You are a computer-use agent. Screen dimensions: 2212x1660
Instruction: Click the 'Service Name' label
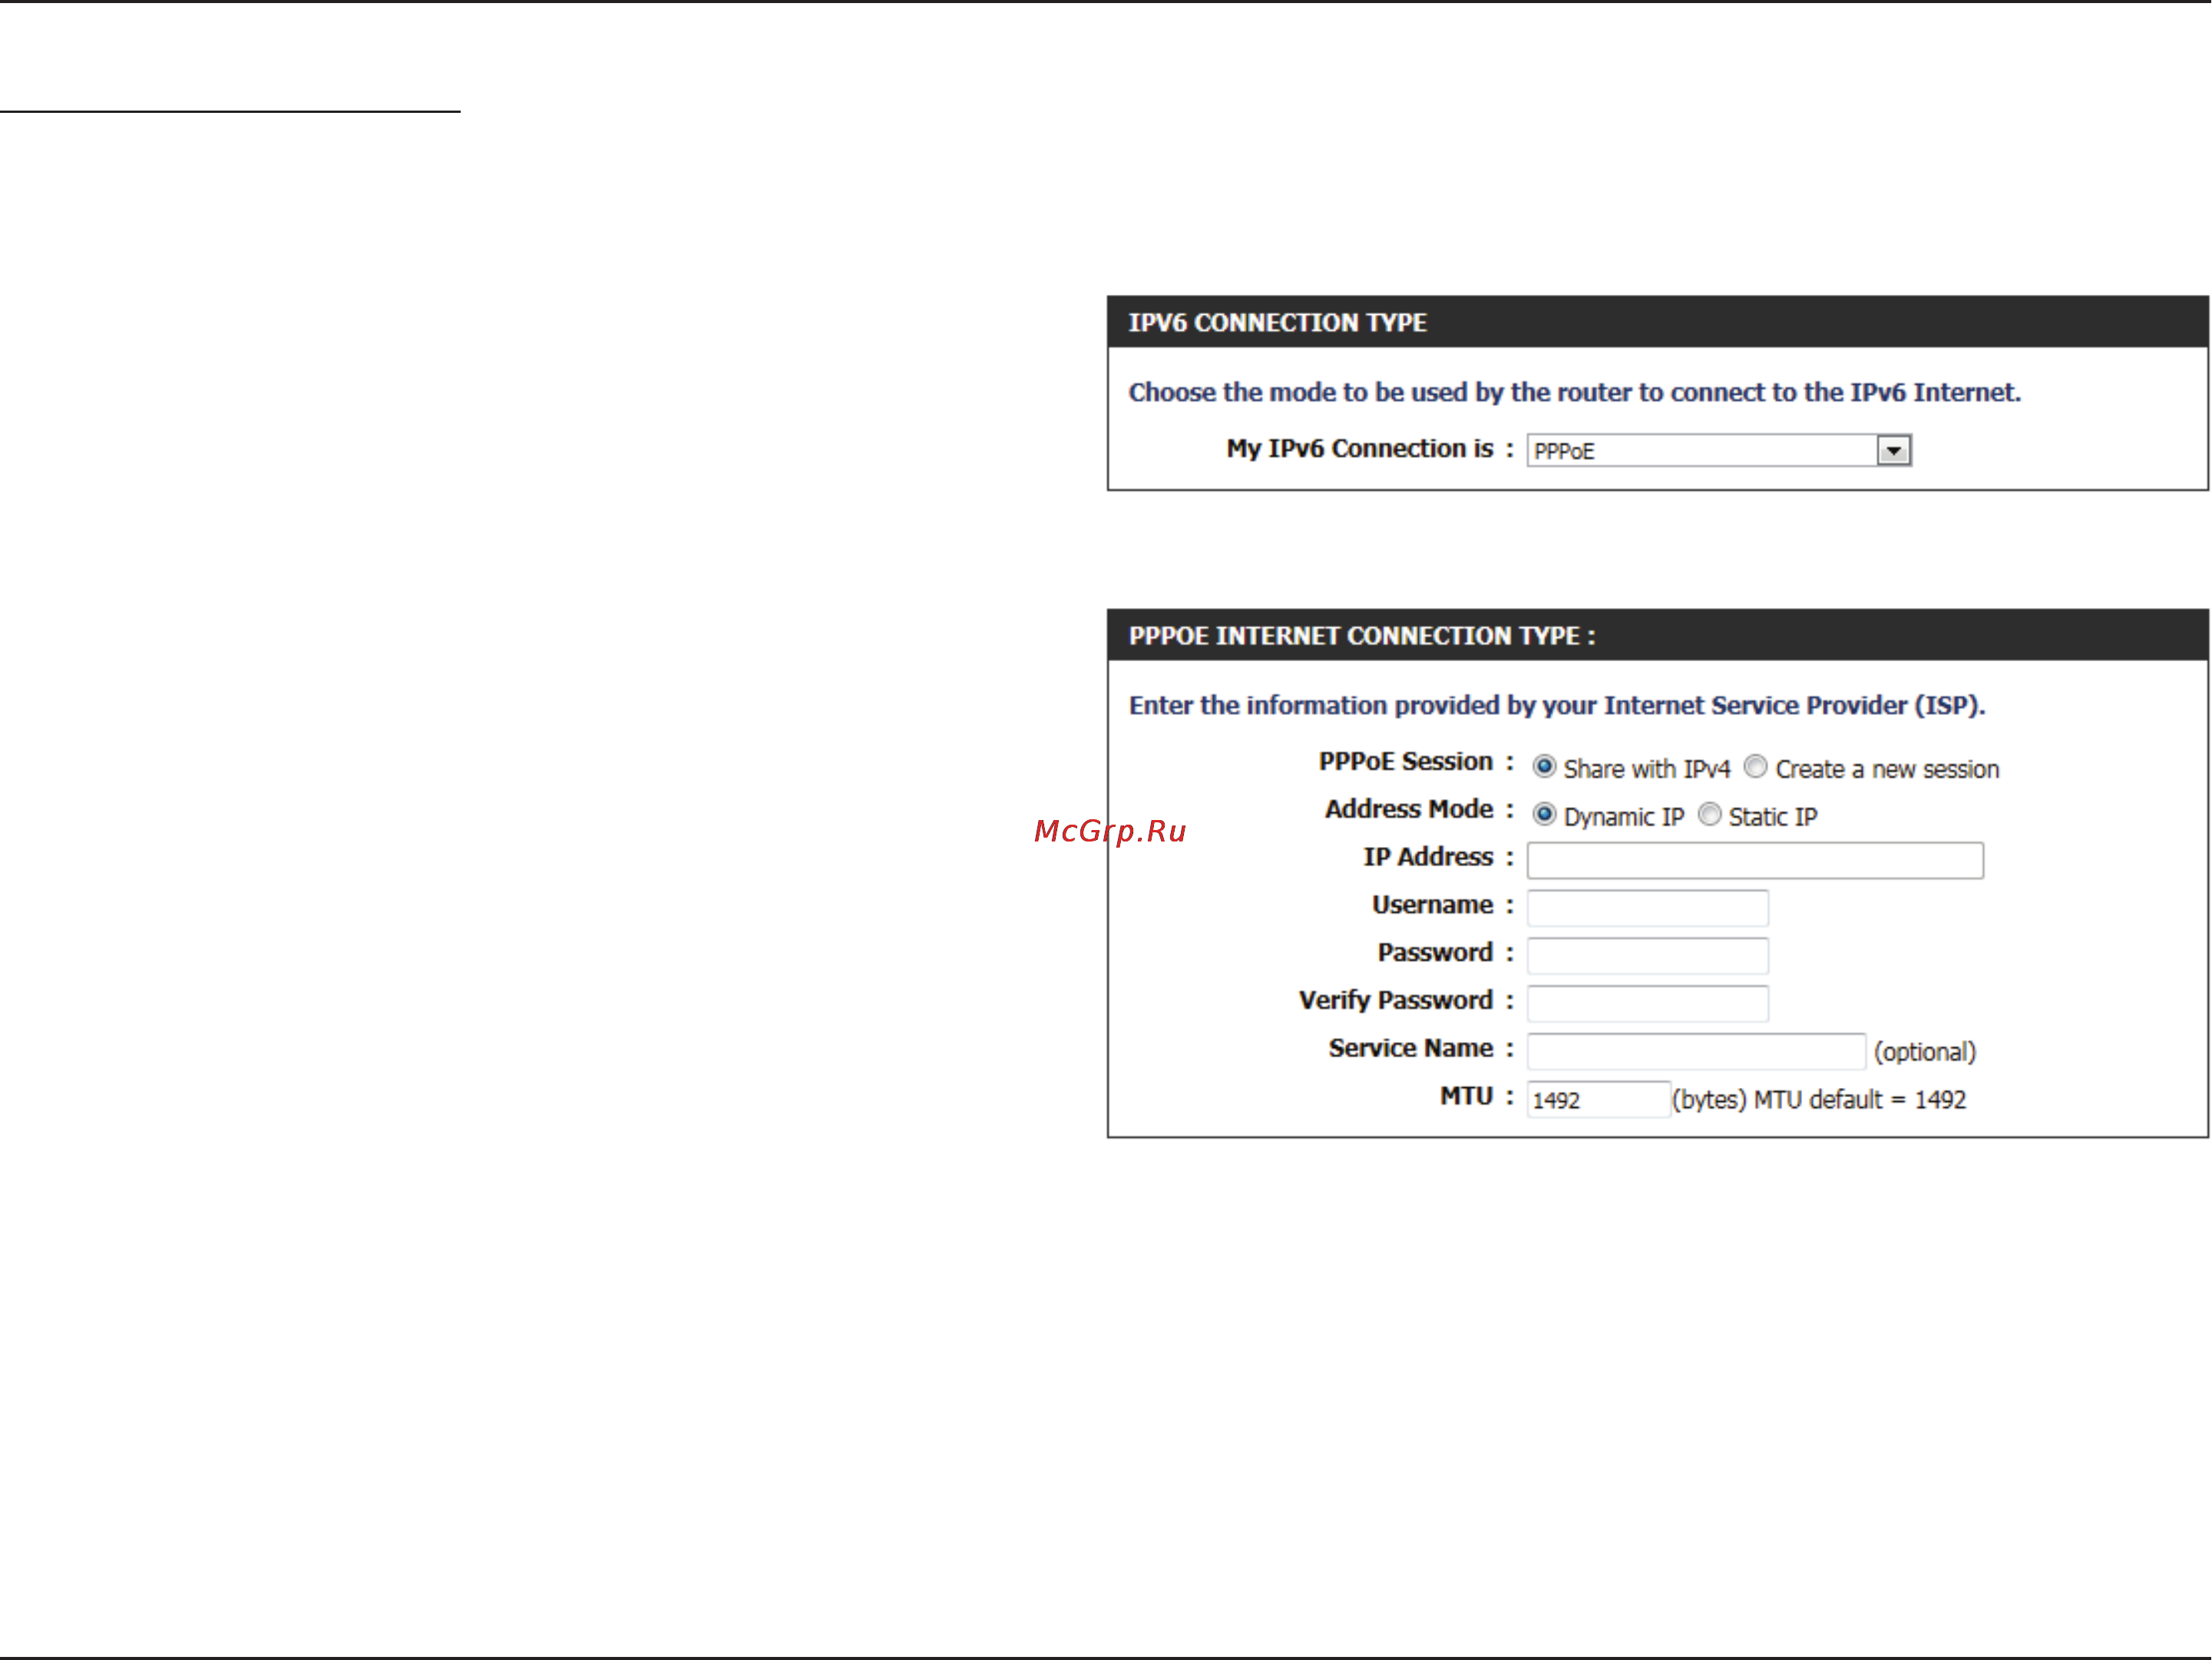1410,1048
